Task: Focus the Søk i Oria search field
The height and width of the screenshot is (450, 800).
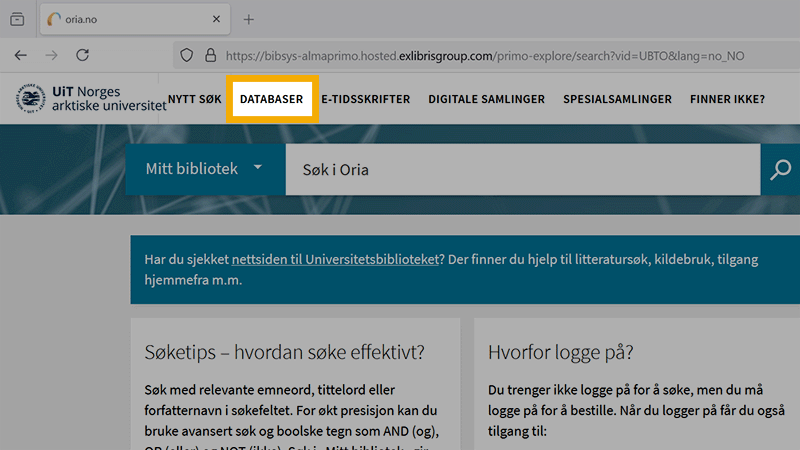Action: (520, 170)
